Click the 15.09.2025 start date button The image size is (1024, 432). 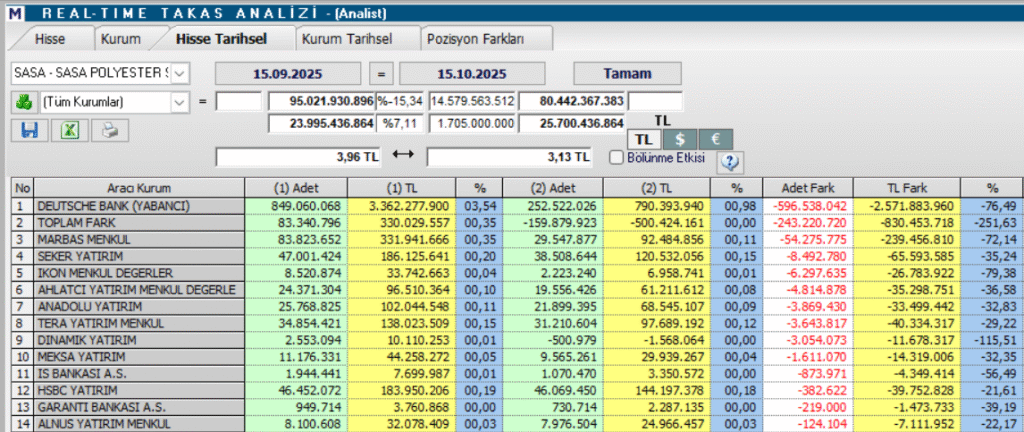[288, 74]
